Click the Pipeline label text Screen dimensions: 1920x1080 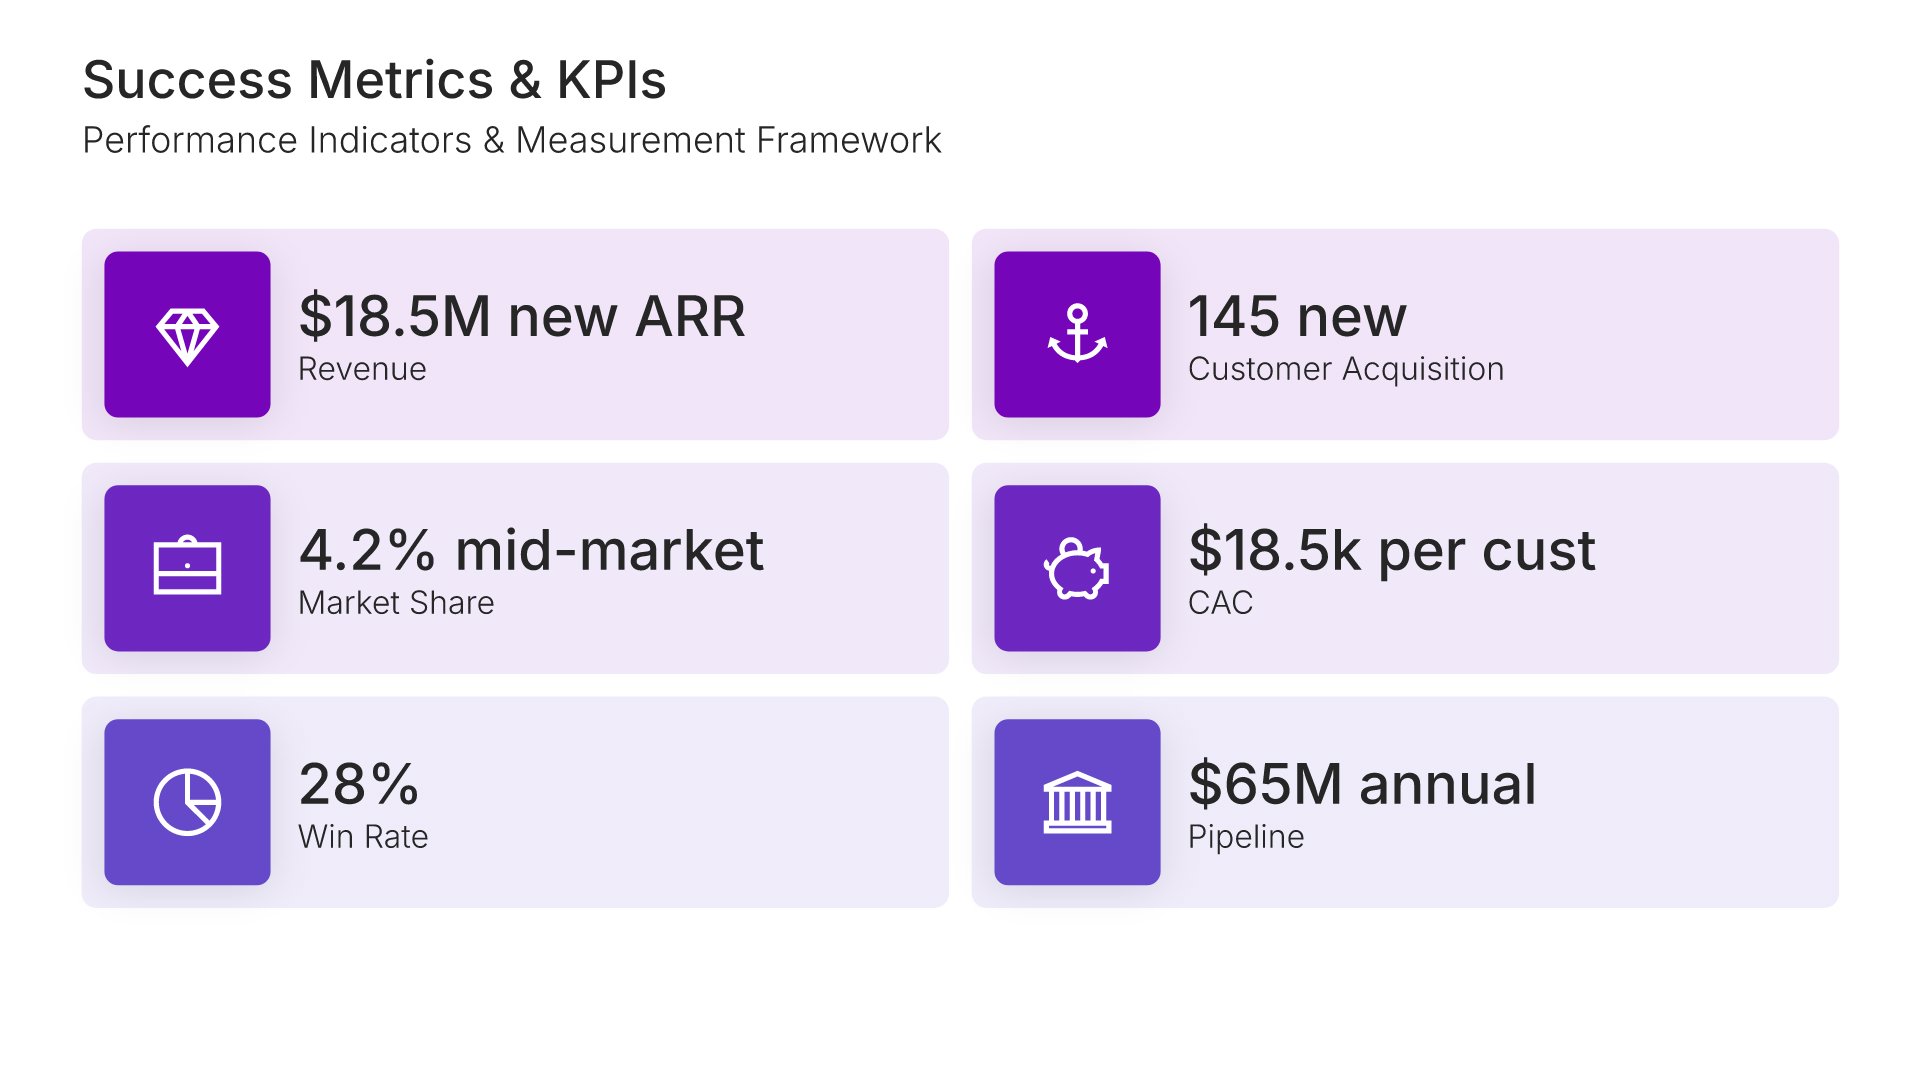[x=1245, y=837]
